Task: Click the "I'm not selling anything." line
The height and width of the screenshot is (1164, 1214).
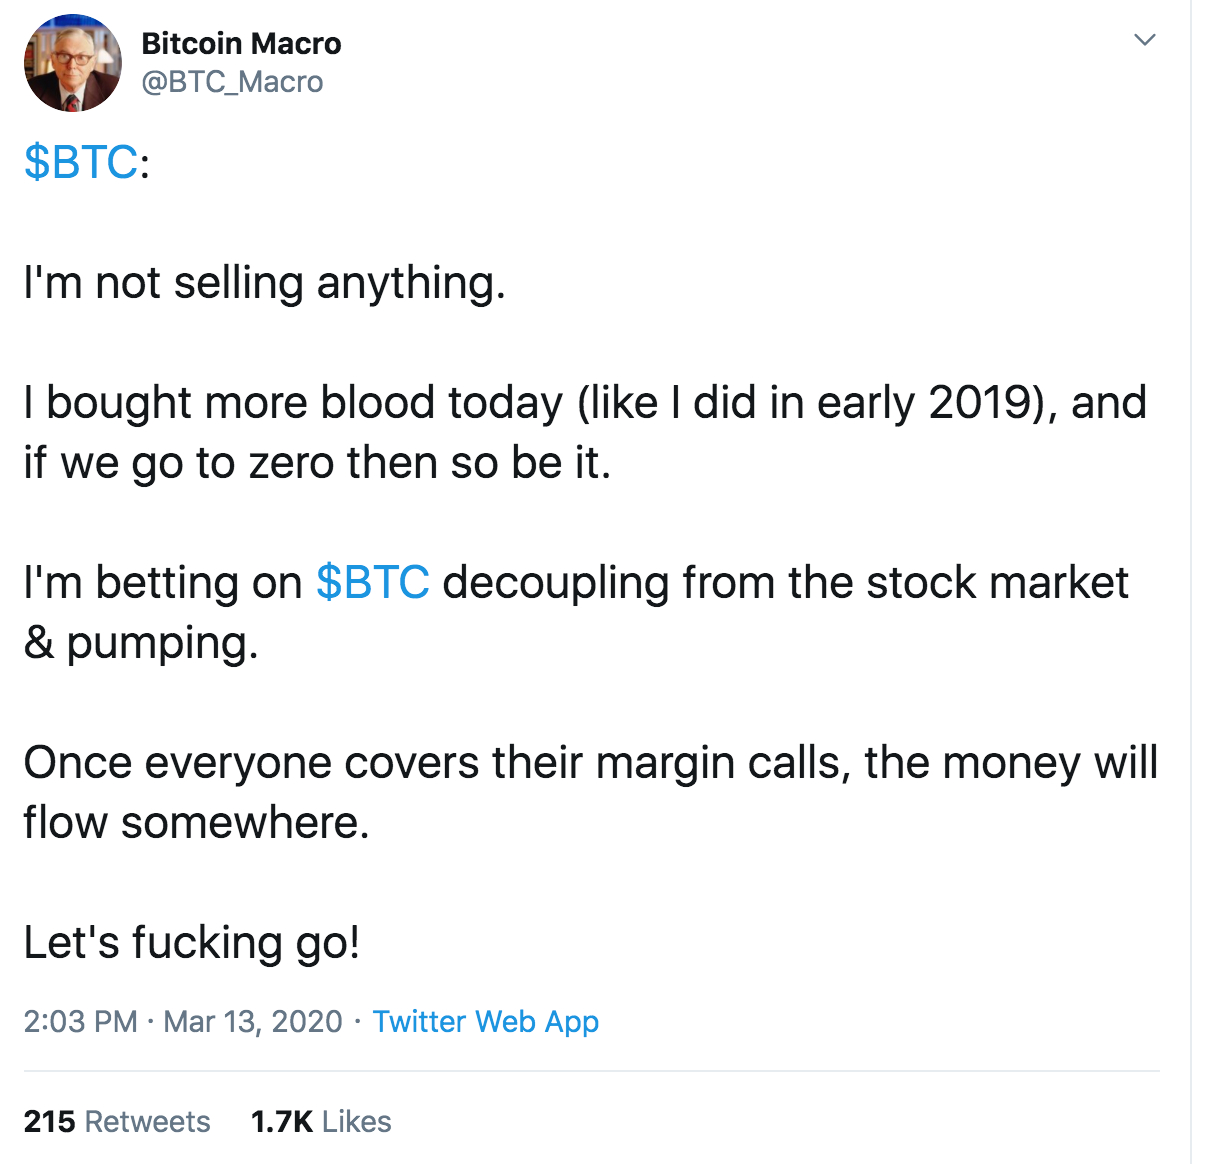Action: pos(265,283)
